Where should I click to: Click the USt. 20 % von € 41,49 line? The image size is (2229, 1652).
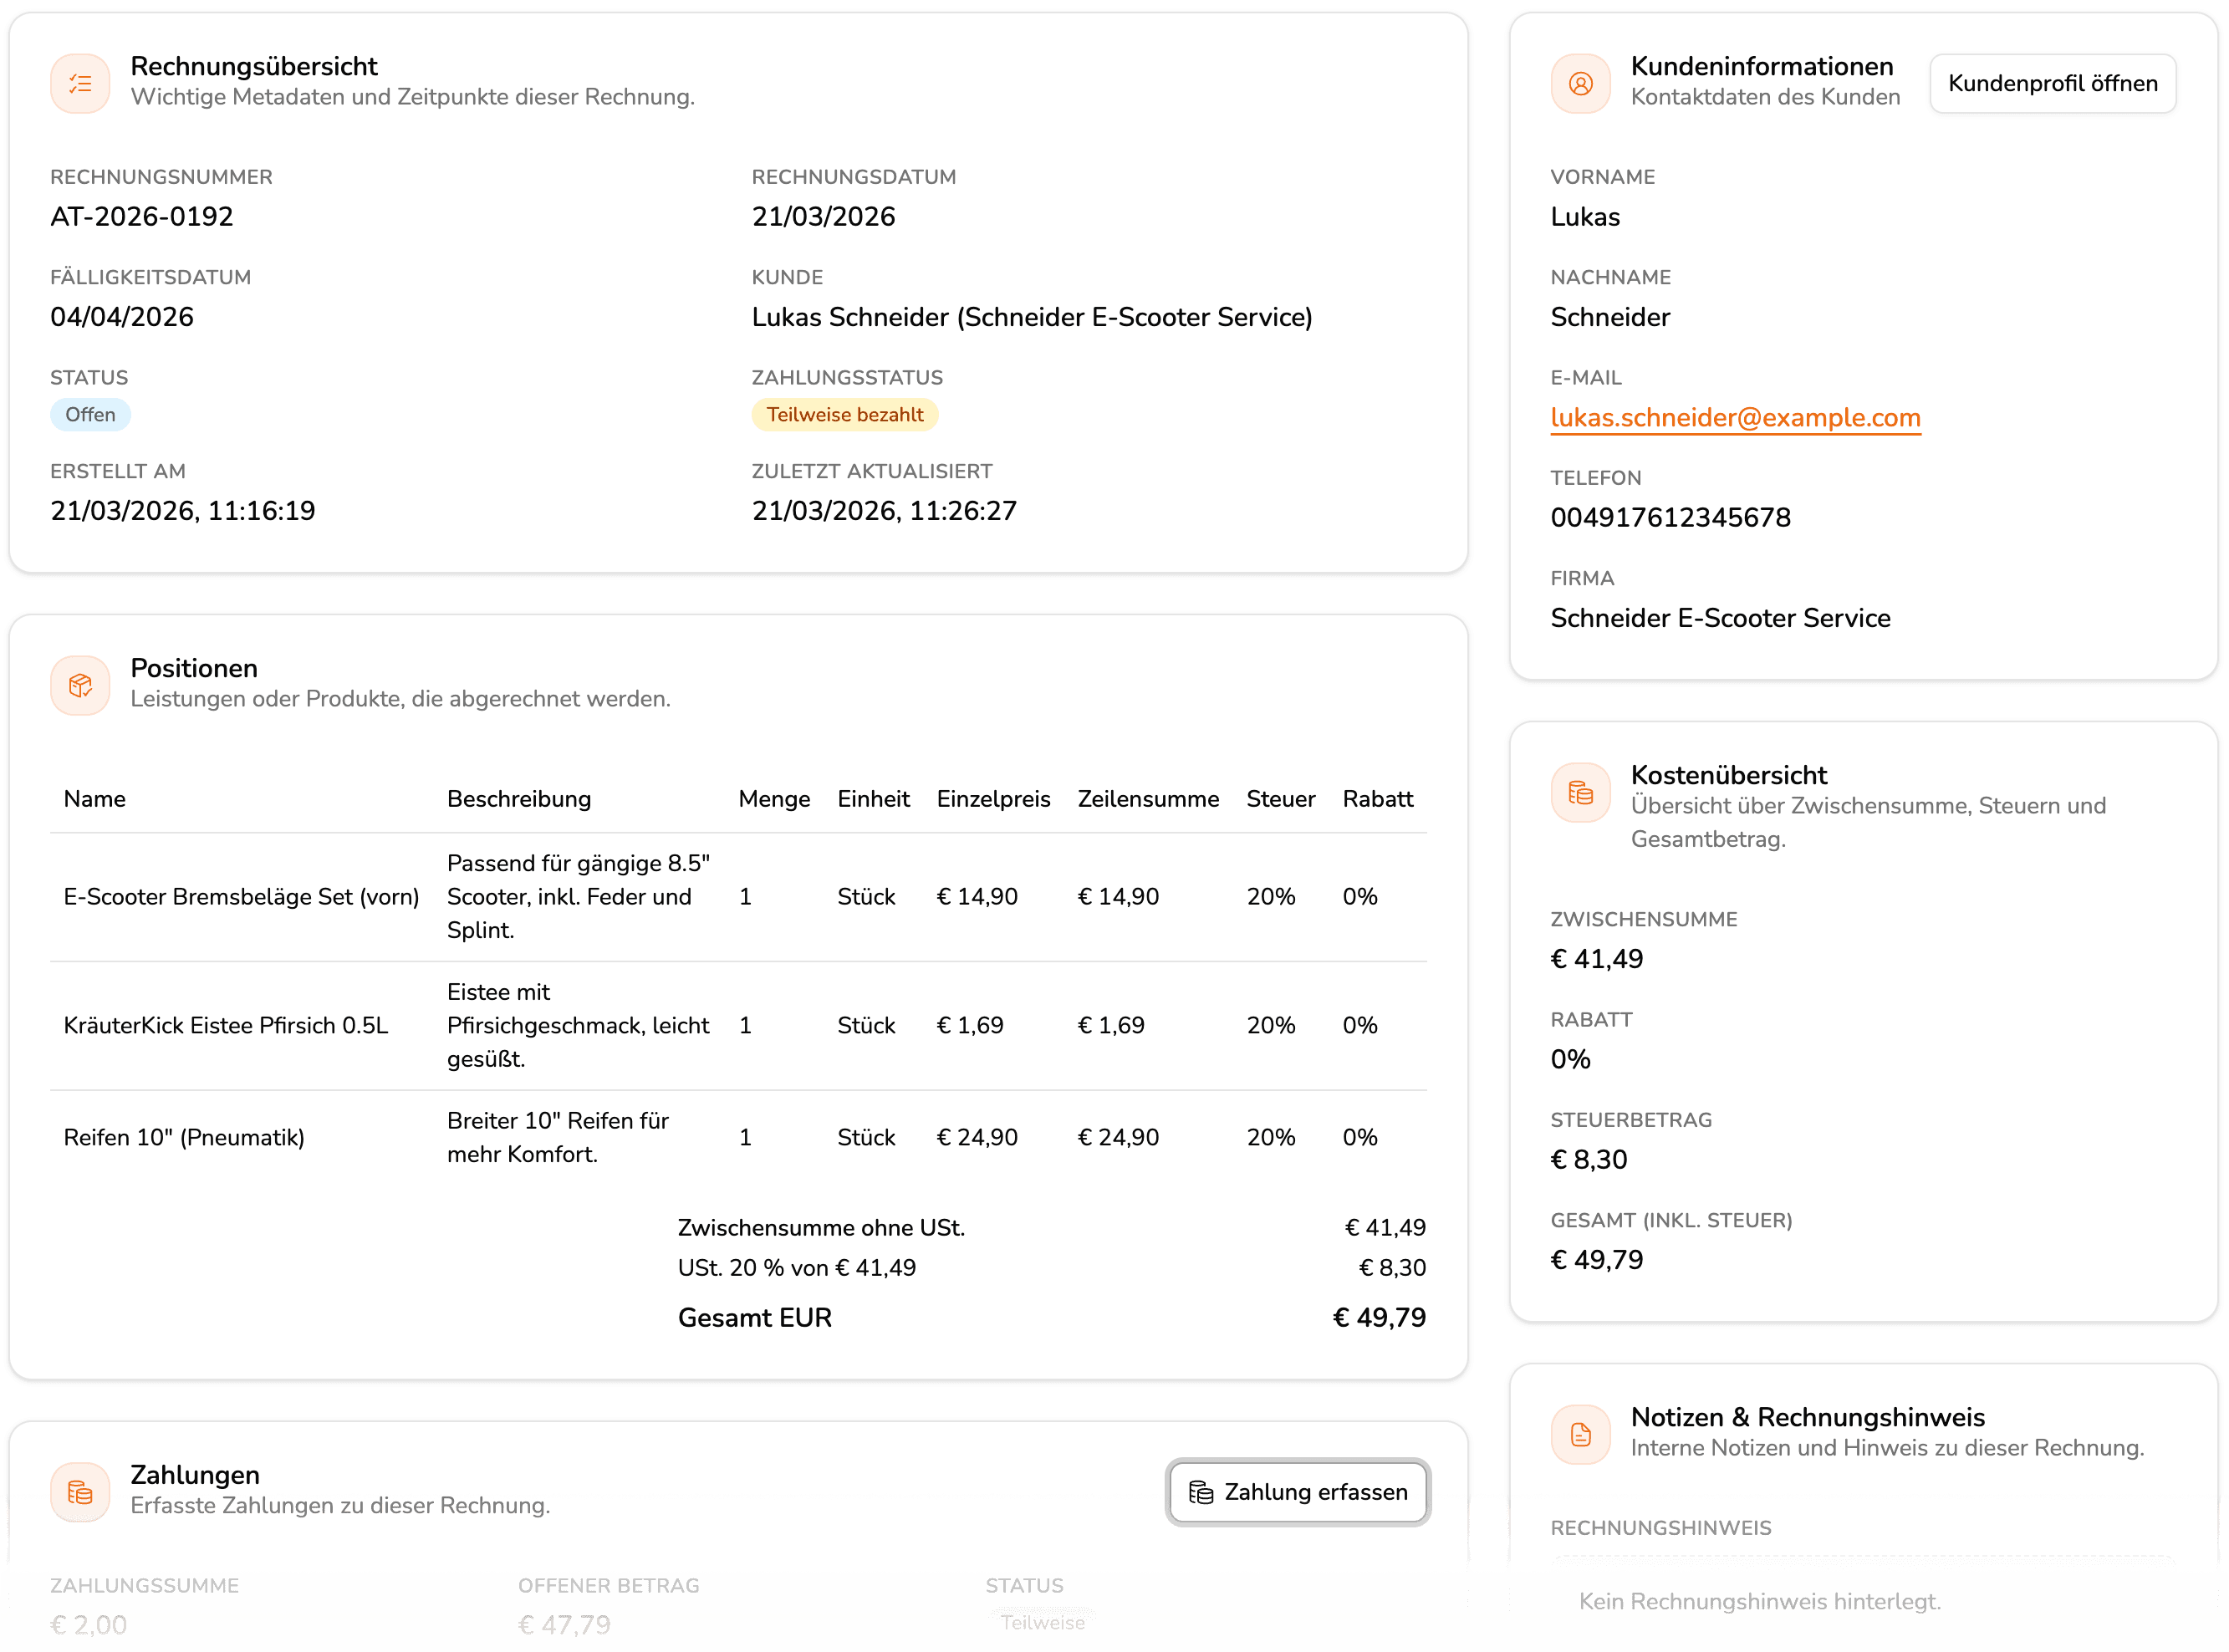pyautogui.click(x=797, y=1267)
